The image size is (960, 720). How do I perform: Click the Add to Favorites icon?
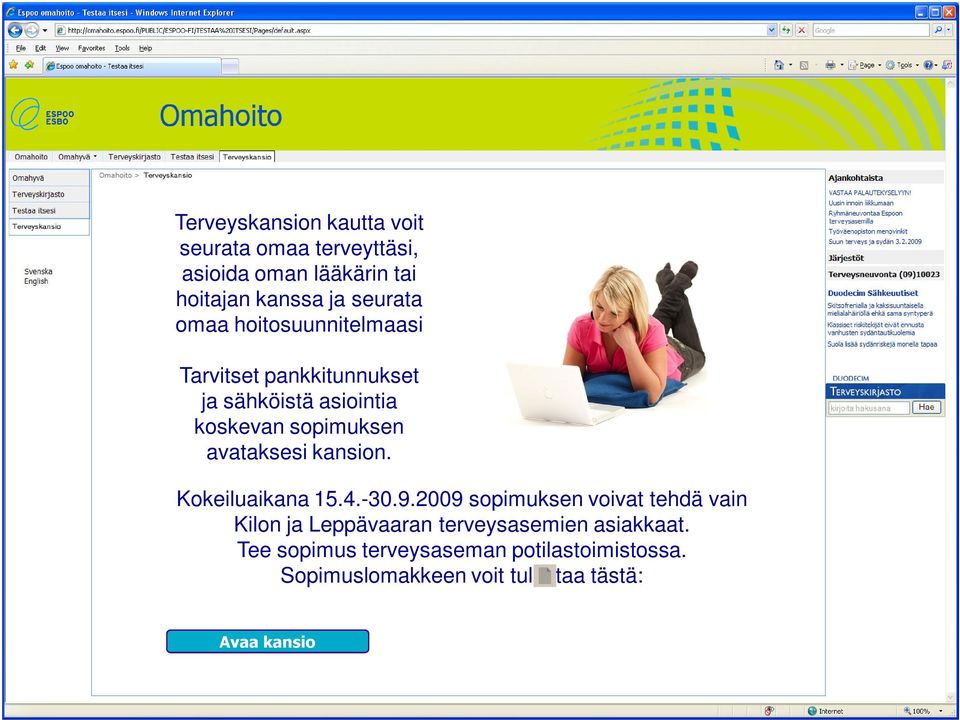[29, 65]
